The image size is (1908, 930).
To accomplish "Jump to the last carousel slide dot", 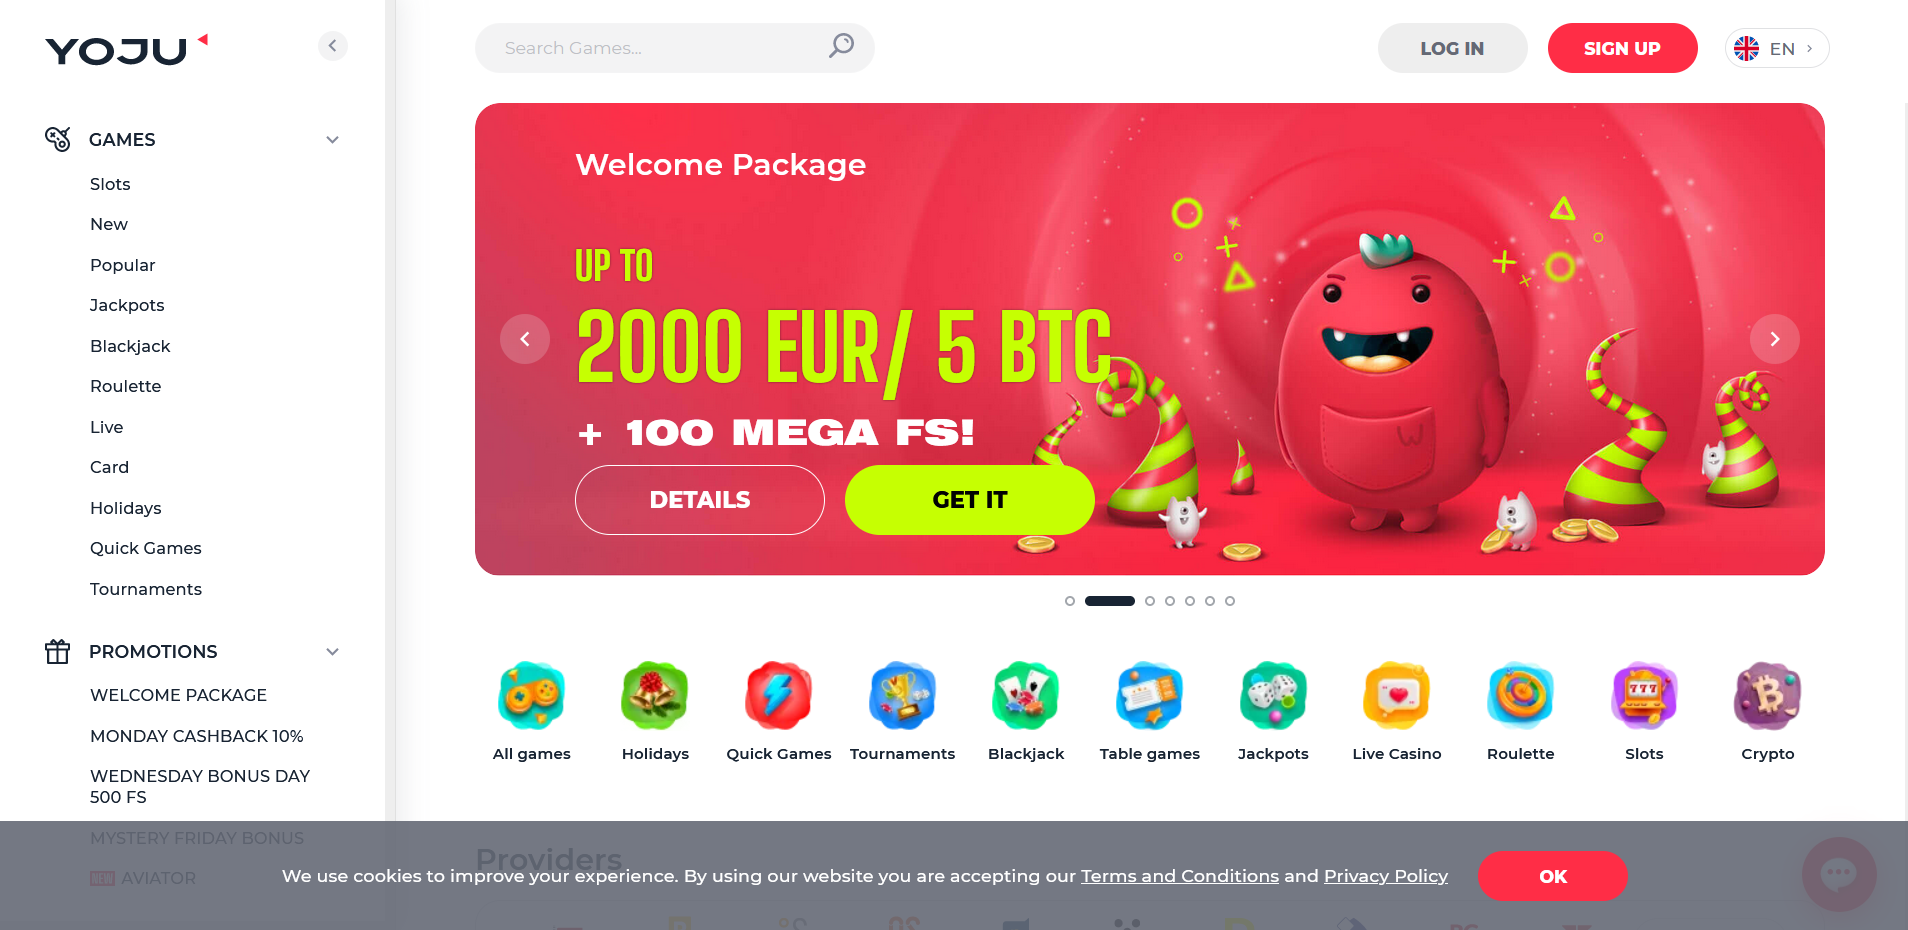I will (x=1230, y=601).
